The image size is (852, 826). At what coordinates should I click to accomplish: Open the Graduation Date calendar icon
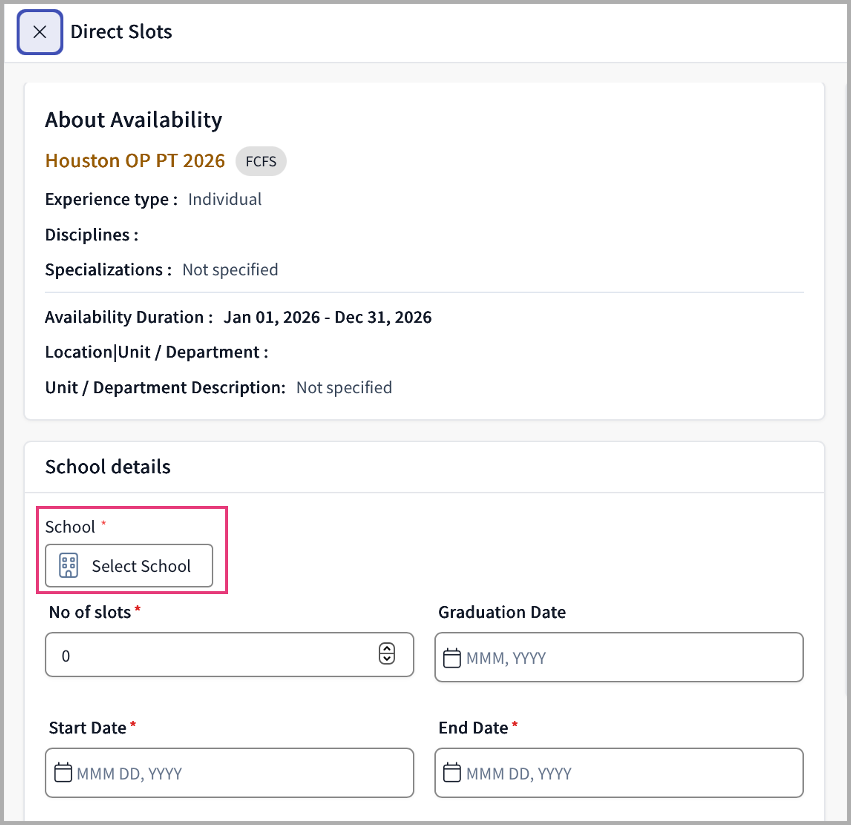[x=452, y=658]
